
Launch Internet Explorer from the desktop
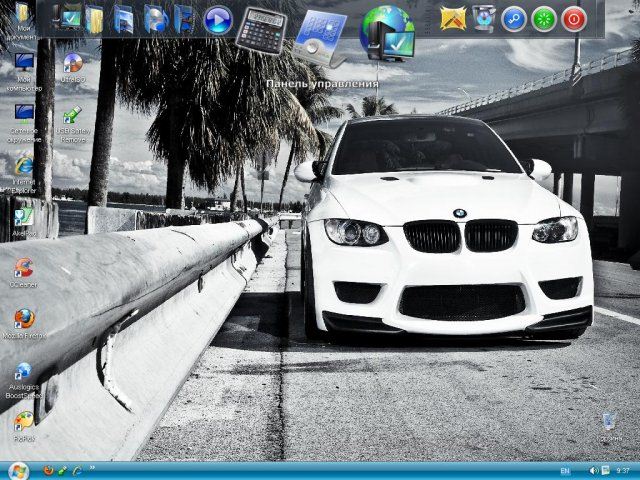pos(24,173)
